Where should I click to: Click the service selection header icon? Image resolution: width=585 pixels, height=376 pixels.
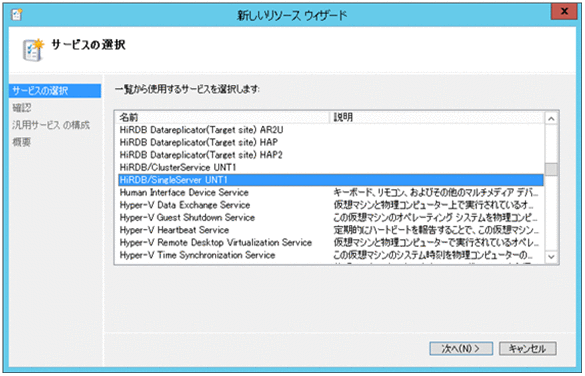coord(33,50)
